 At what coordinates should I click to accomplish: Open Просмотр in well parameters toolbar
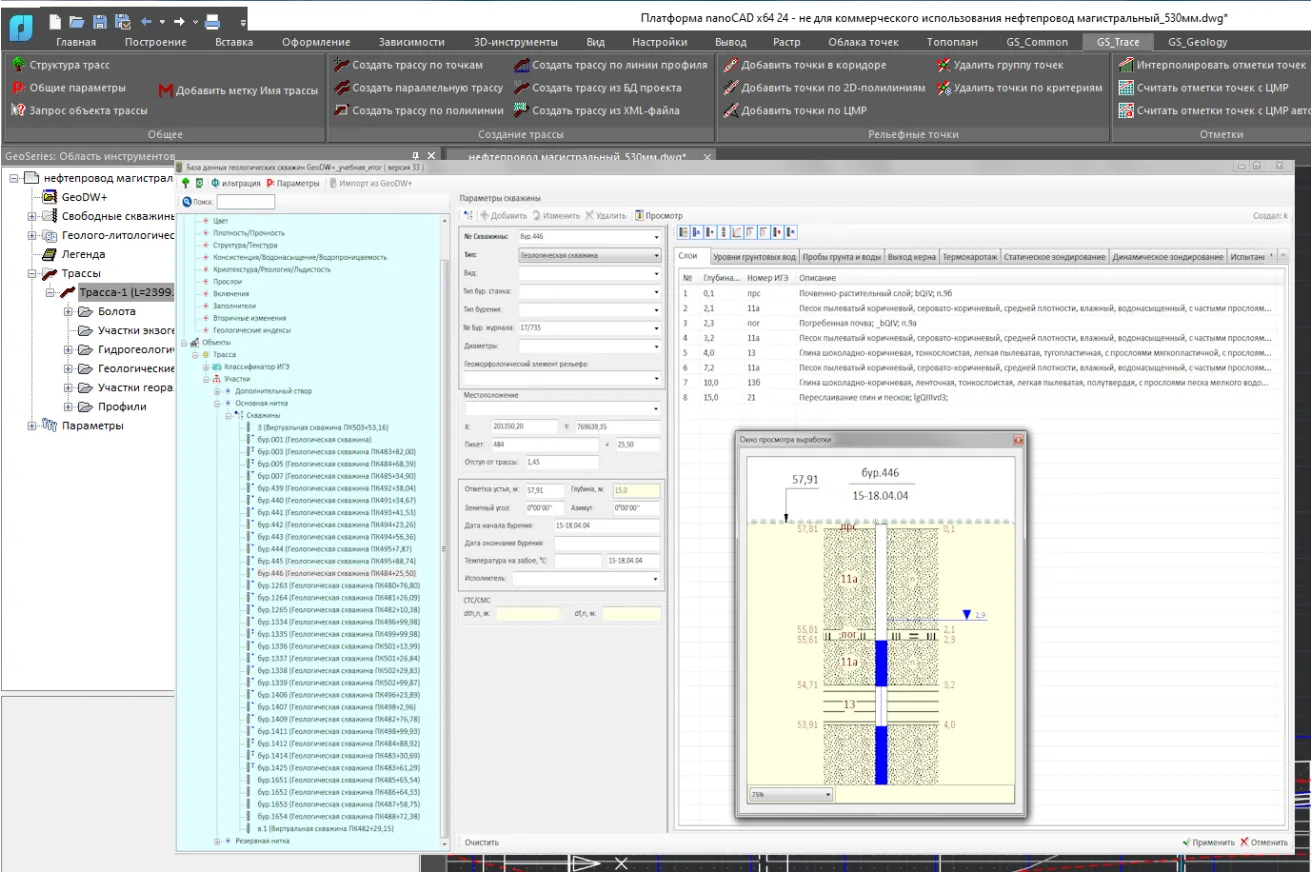point(658,215)
